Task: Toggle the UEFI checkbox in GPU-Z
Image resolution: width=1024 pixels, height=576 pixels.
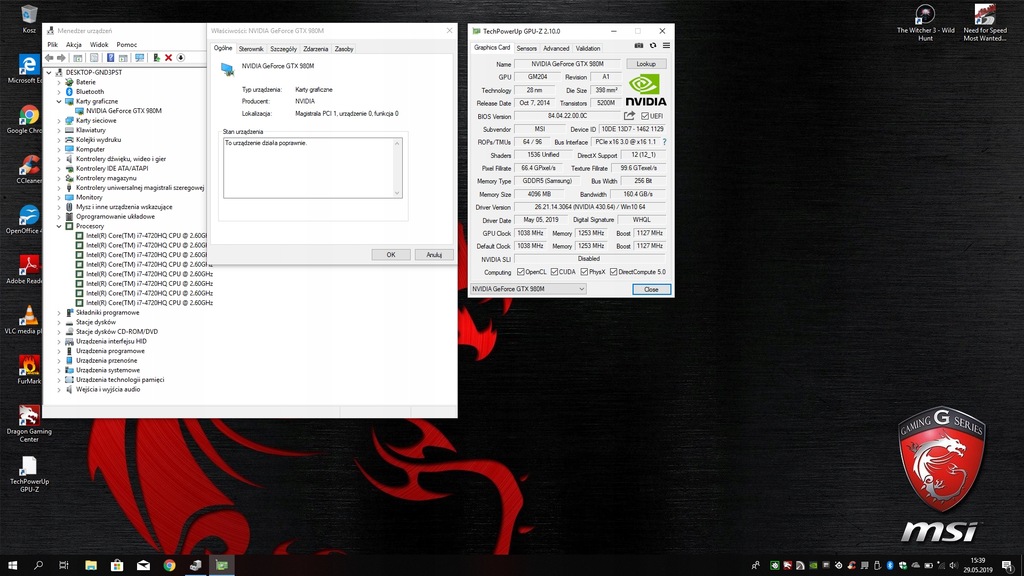Action: click(x=645, y=116)
